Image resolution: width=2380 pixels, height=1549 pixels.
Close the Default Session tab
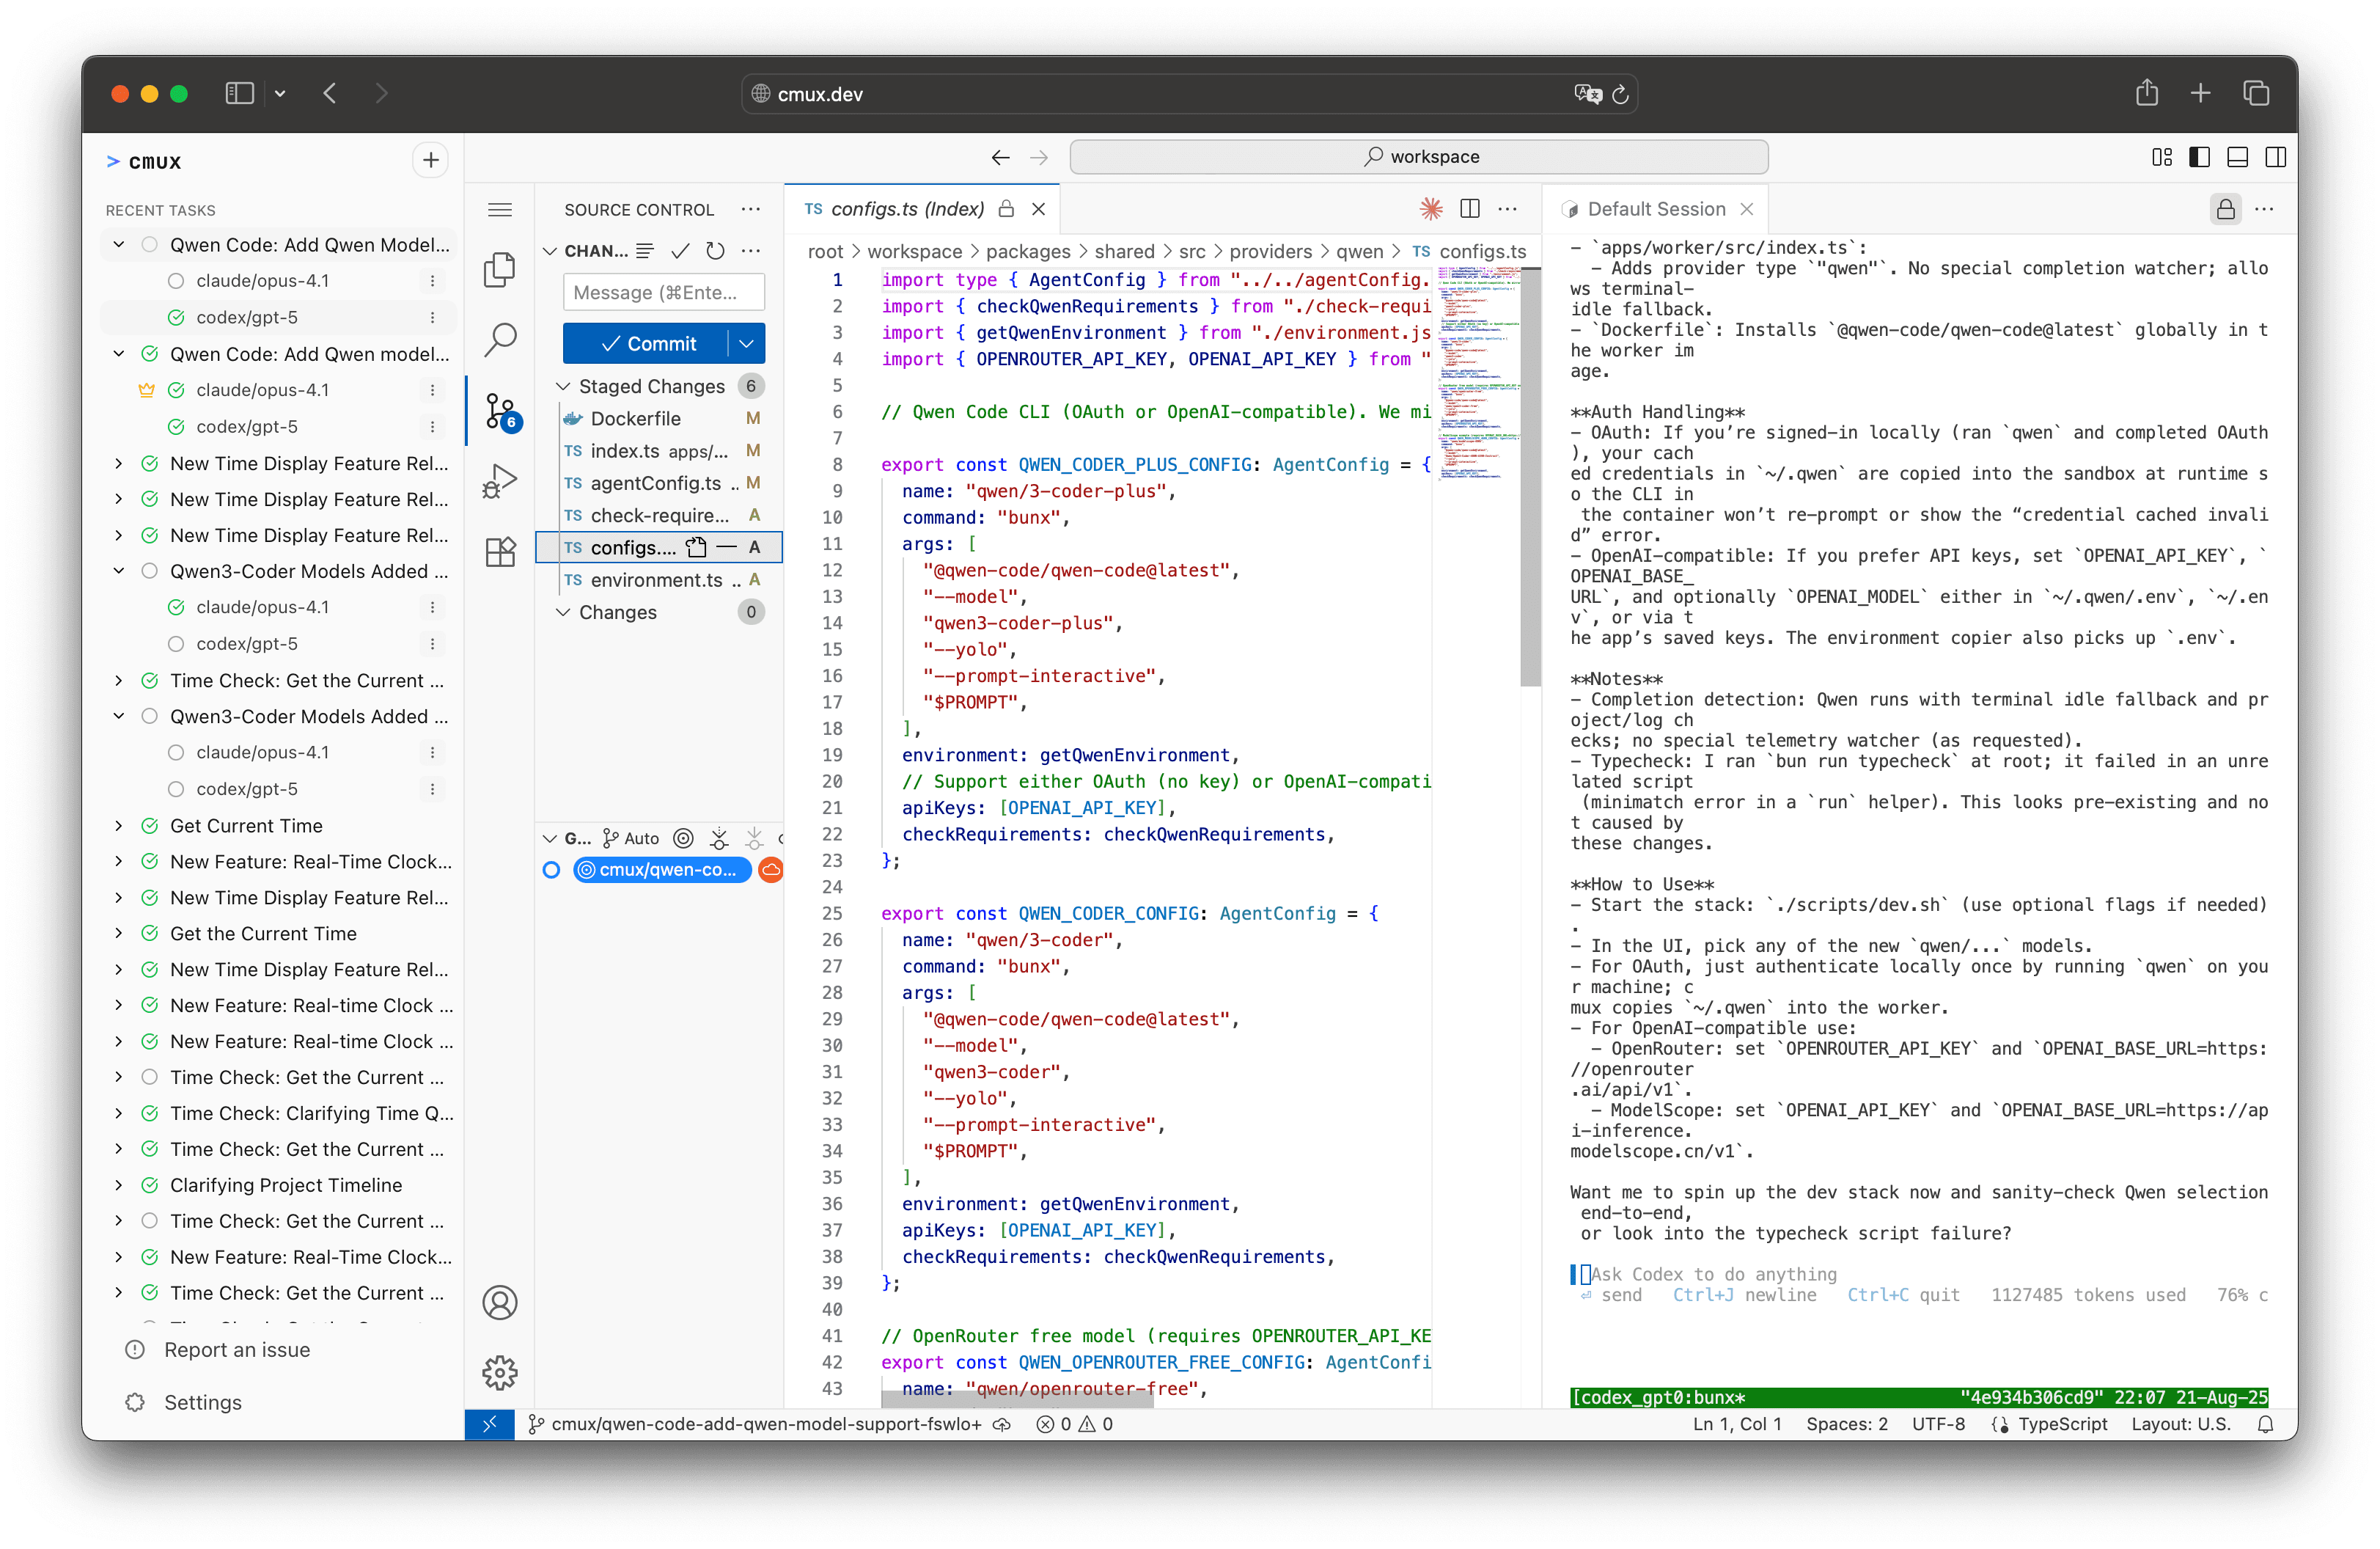[1746, 209]
